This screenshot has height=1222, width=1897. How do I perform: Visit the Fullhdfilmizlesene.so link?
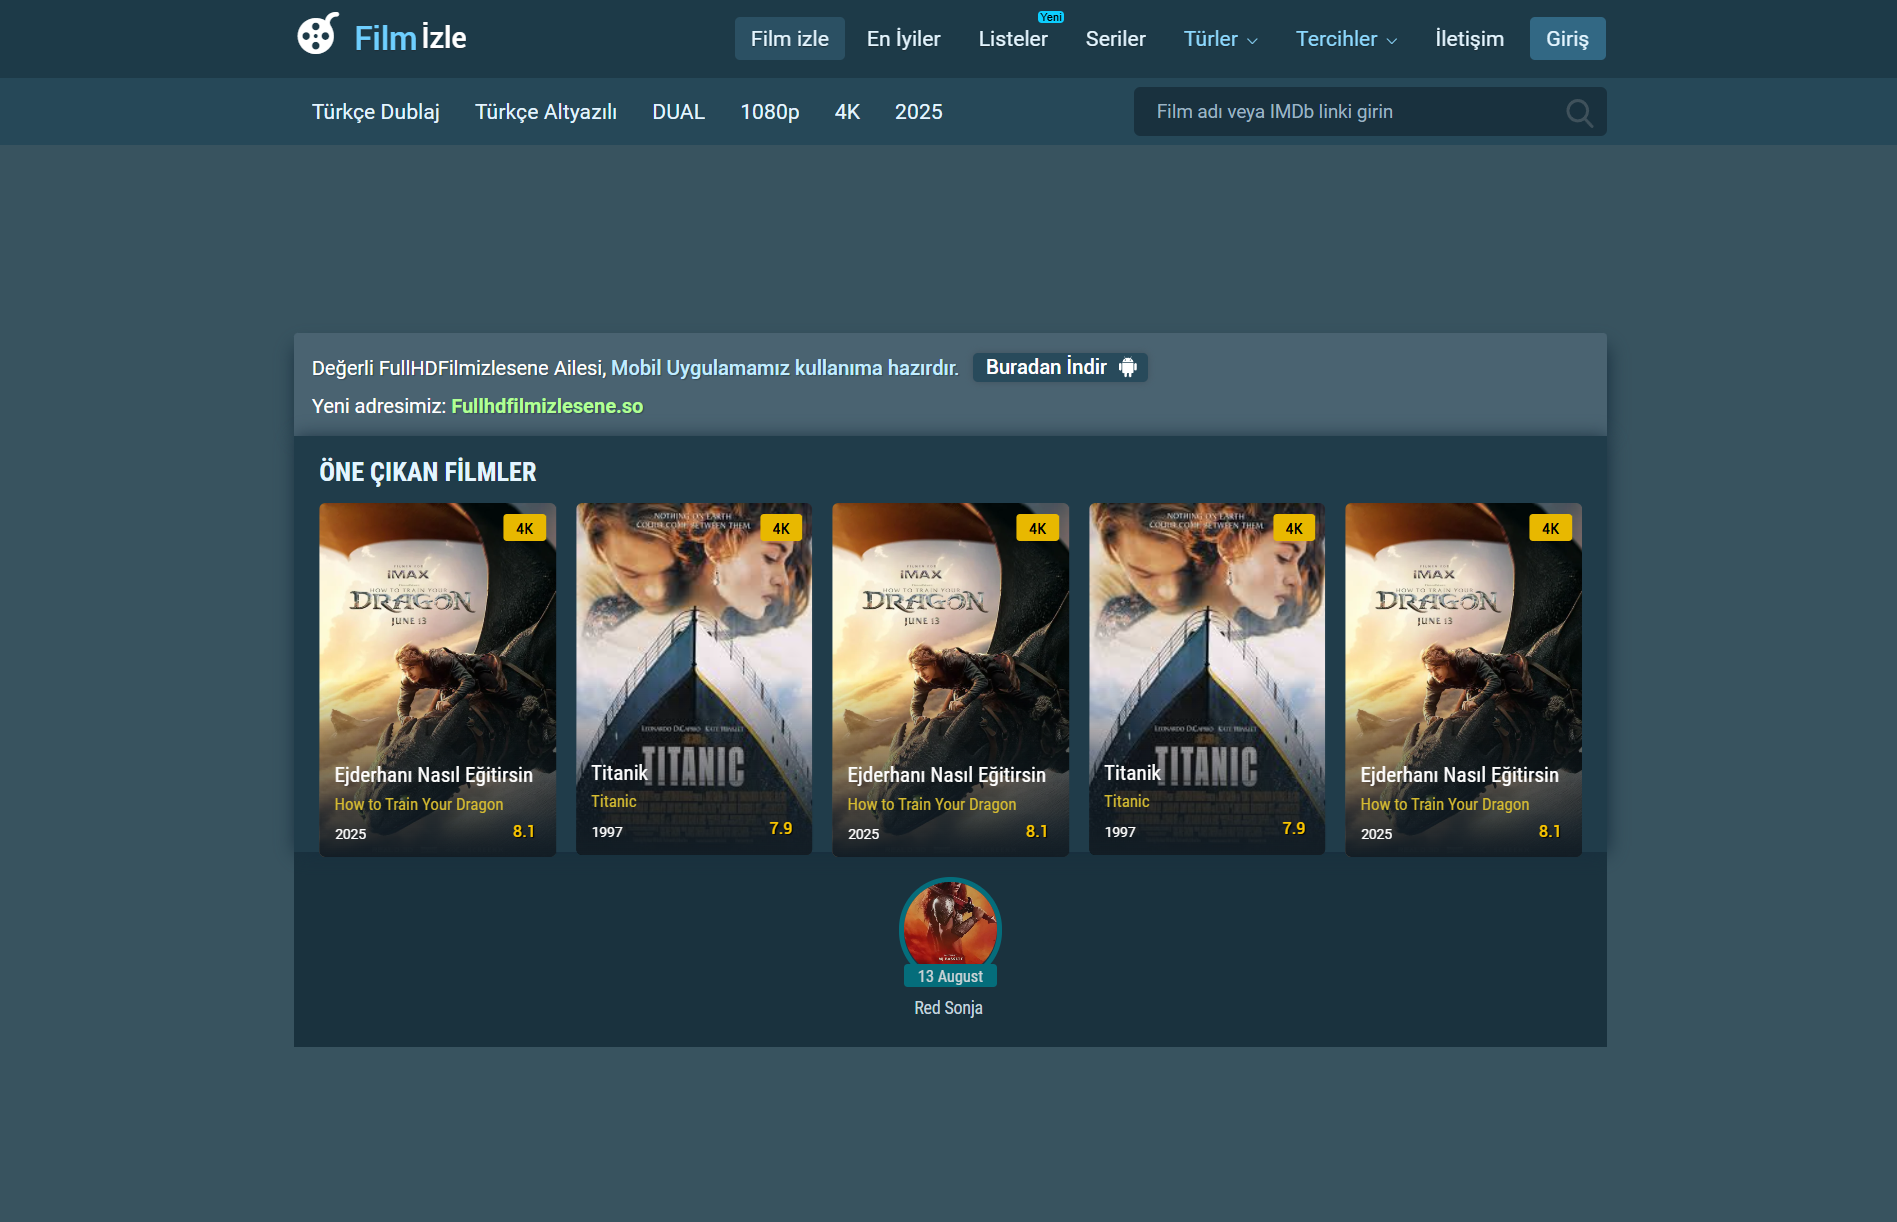547,406
